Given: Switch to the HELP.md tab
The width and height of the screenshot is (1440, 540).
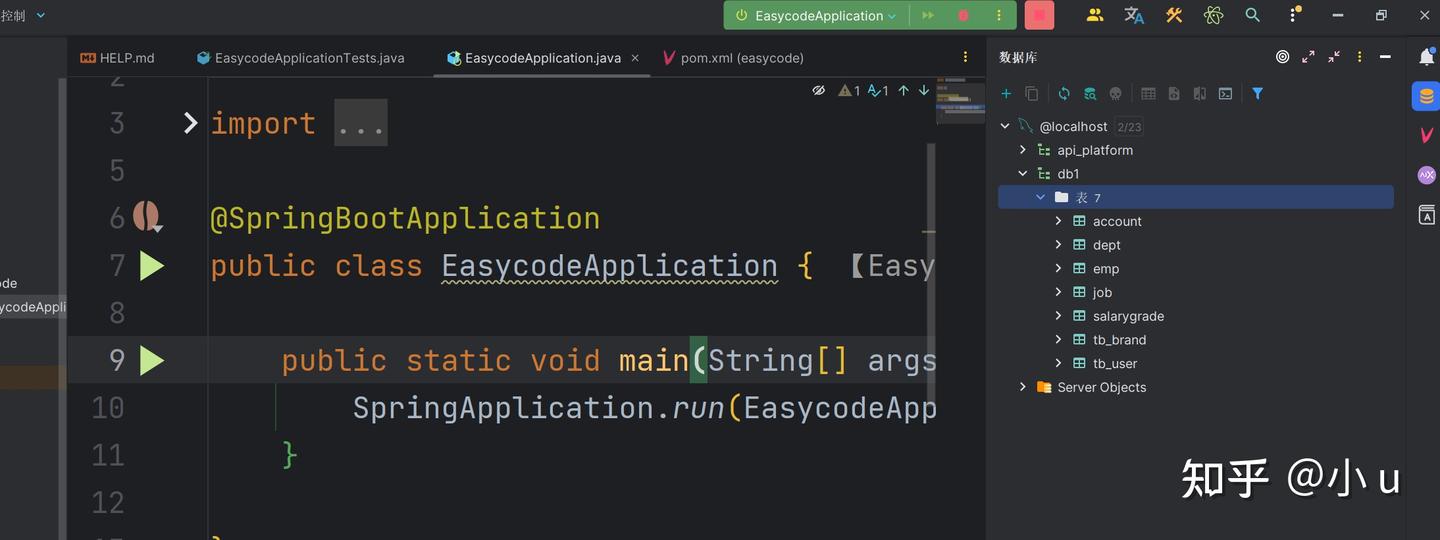Looking at the screenshot, I should tap(118, 58).
